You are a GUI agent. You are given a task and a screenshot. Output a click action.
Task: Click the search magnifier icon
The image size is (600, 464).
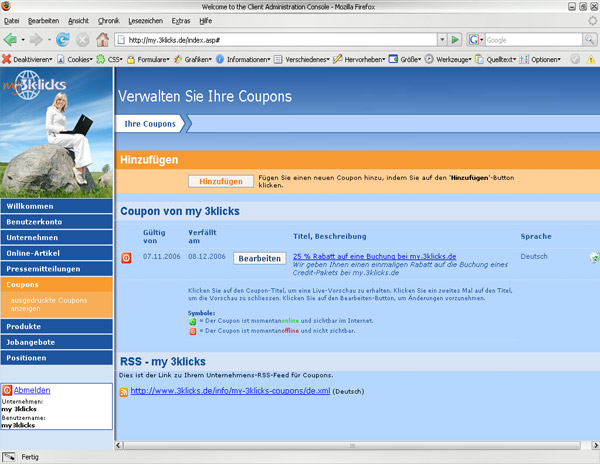[x=589, y=39]
